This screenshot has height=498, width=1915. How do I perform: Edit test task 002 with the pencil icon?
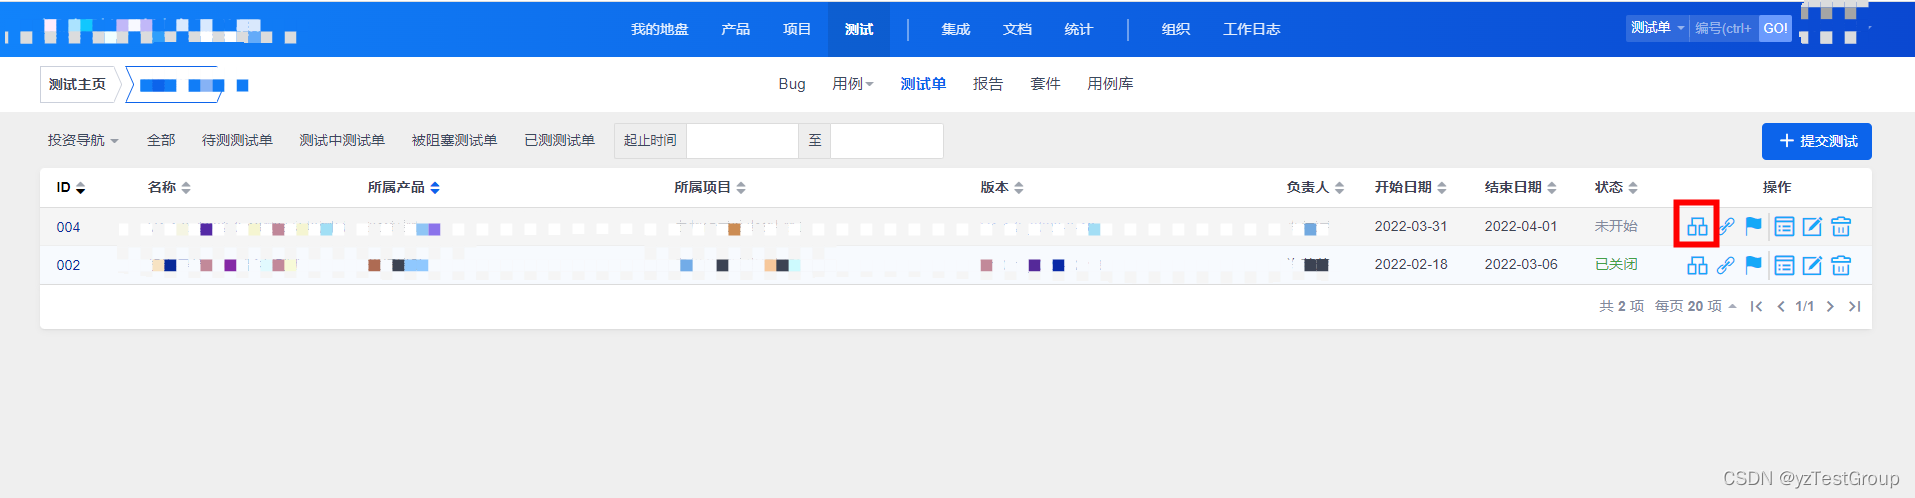(1812, 265)
